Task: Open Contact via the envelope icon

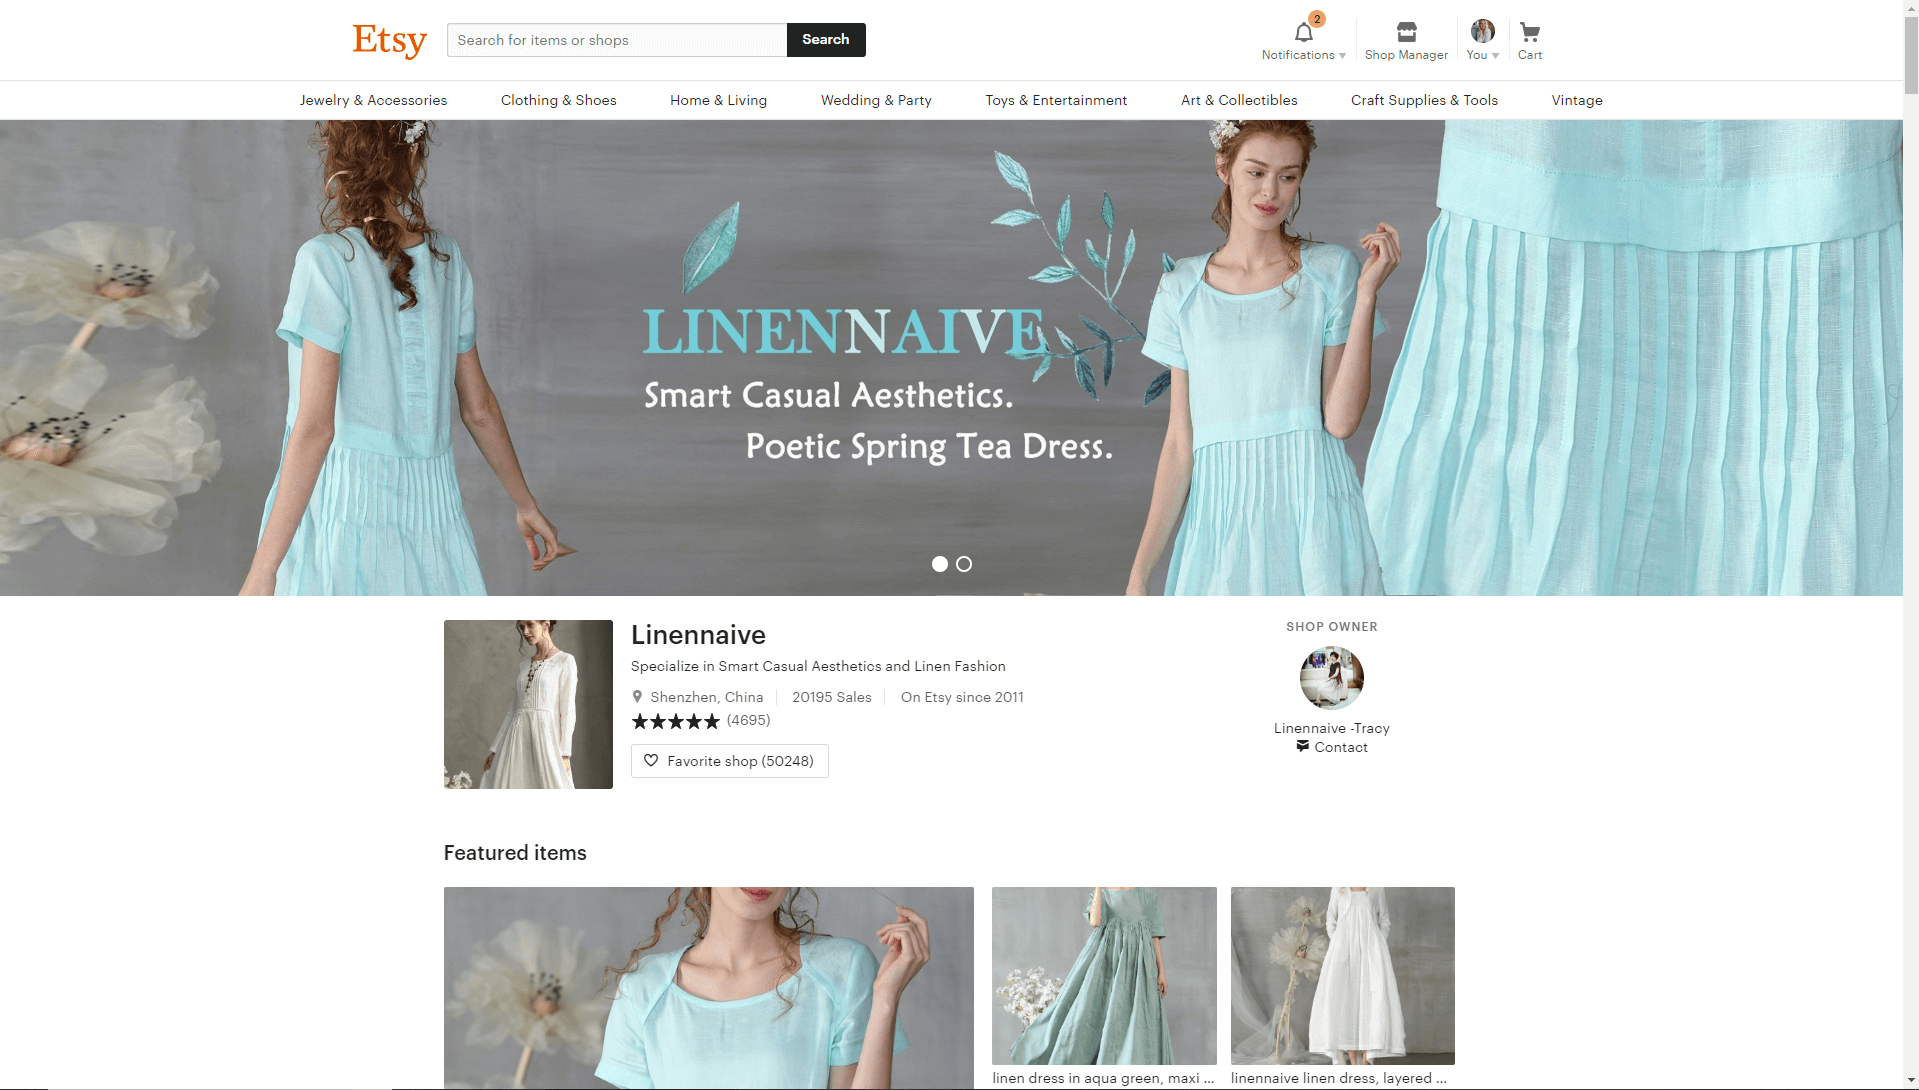Action: point(1302,746)
